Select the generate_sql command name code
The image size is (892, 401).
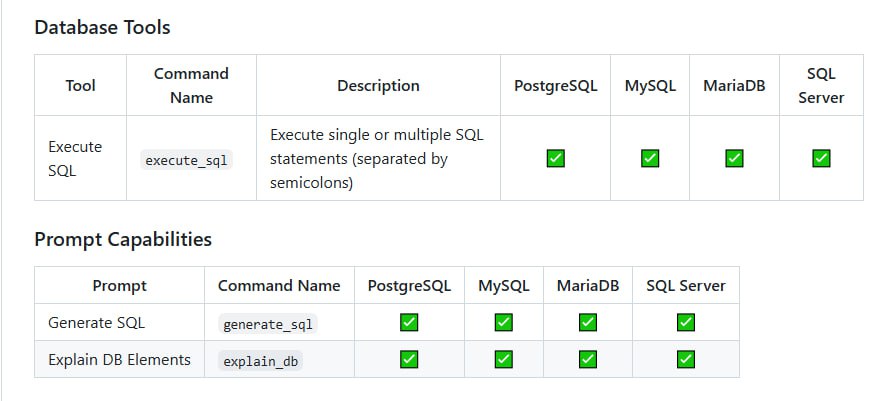point(268,324)
